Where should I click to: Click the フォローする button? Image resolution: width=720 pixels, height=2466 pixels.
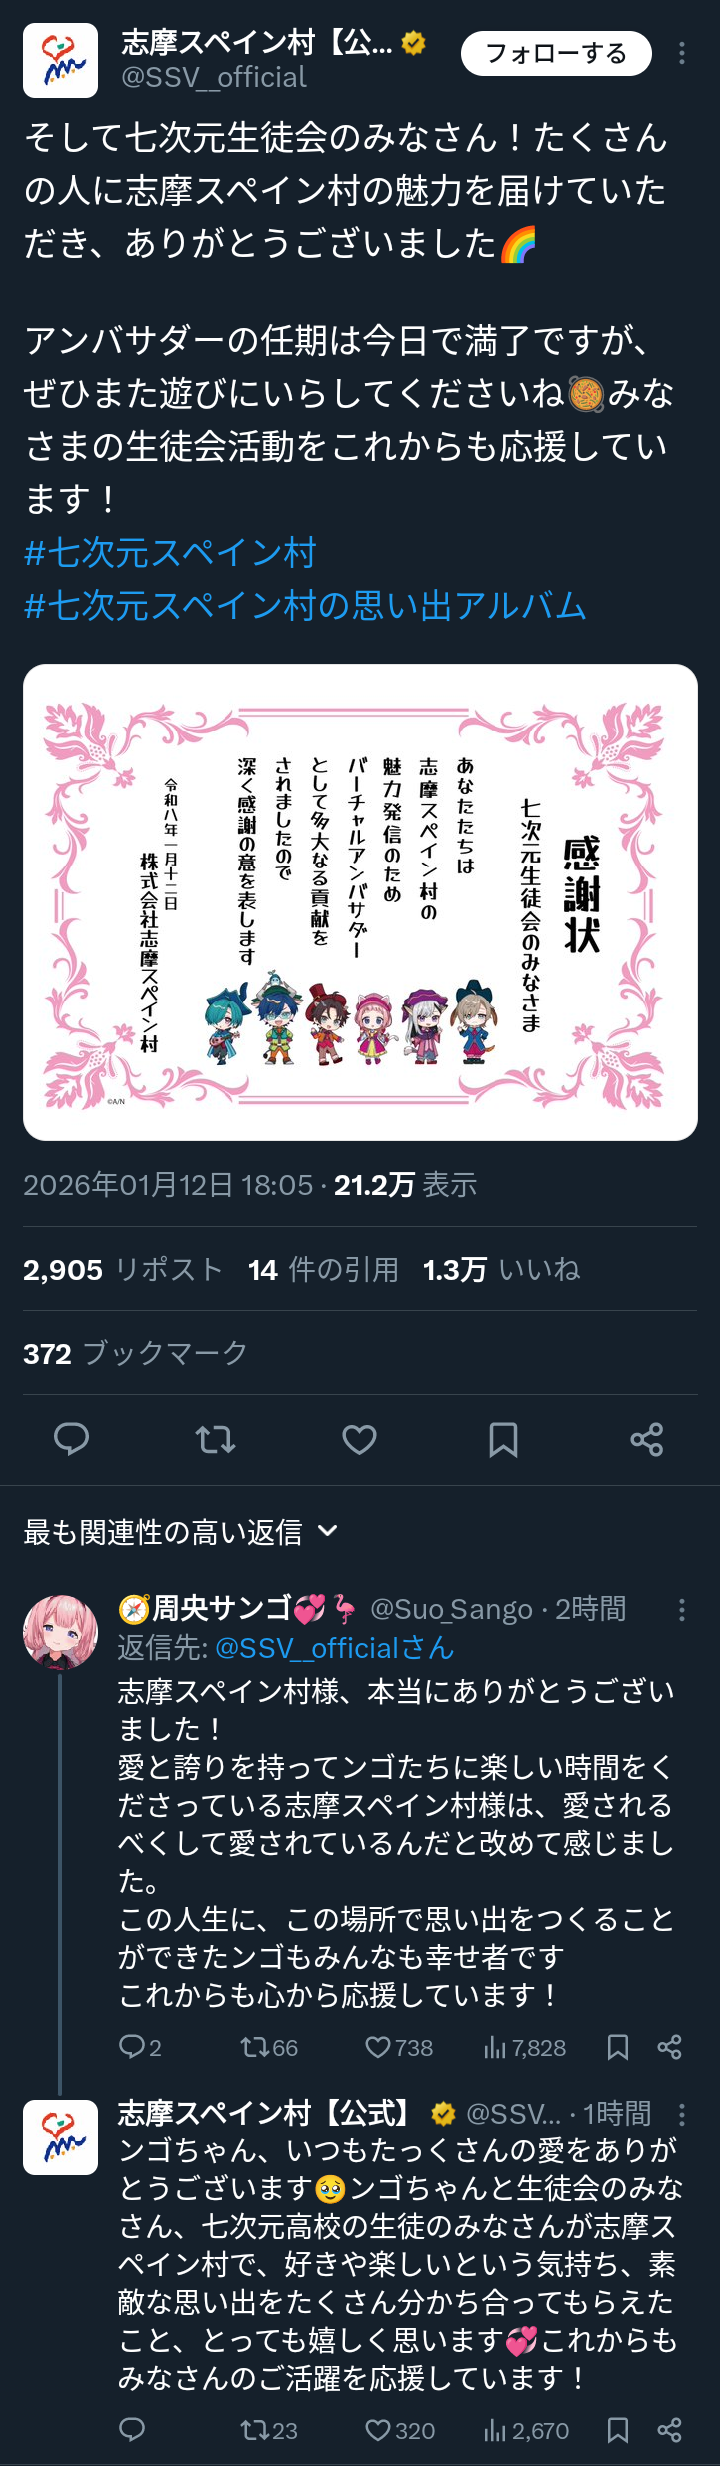click(556, 53)
